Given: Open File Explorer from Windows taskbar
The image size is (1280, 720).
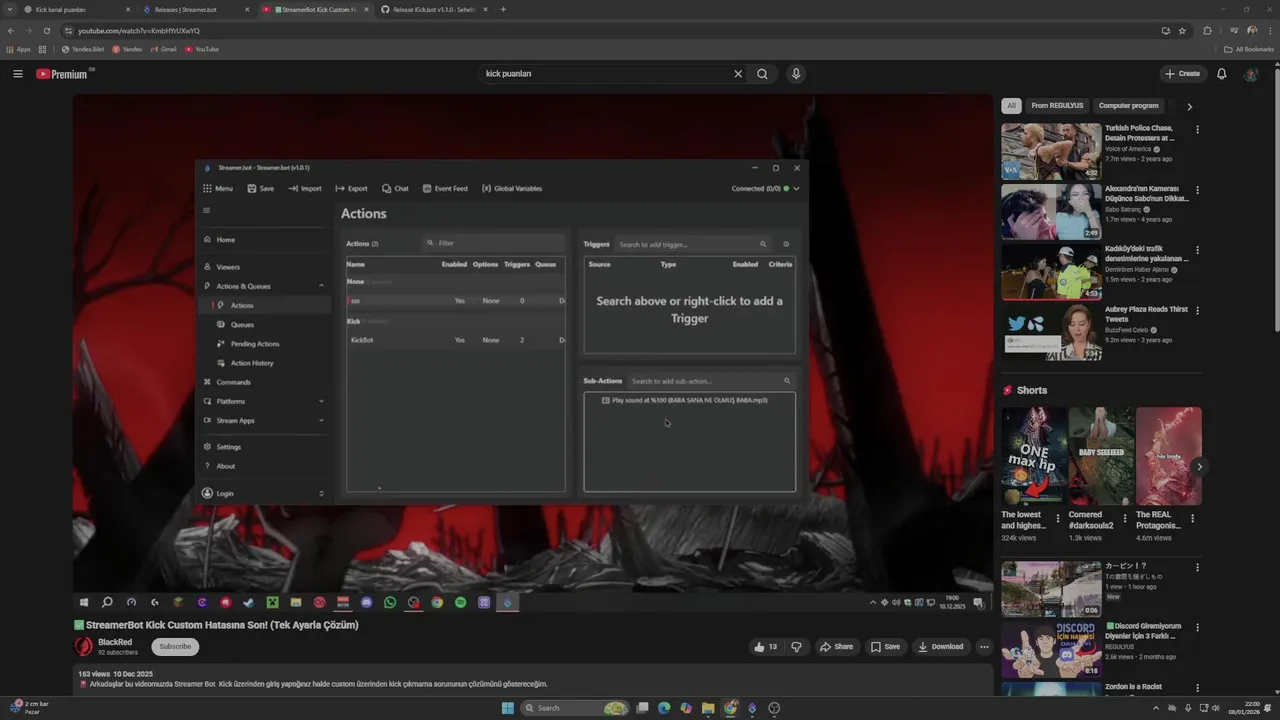Looking at the screenshot, I should pos(708,708).
